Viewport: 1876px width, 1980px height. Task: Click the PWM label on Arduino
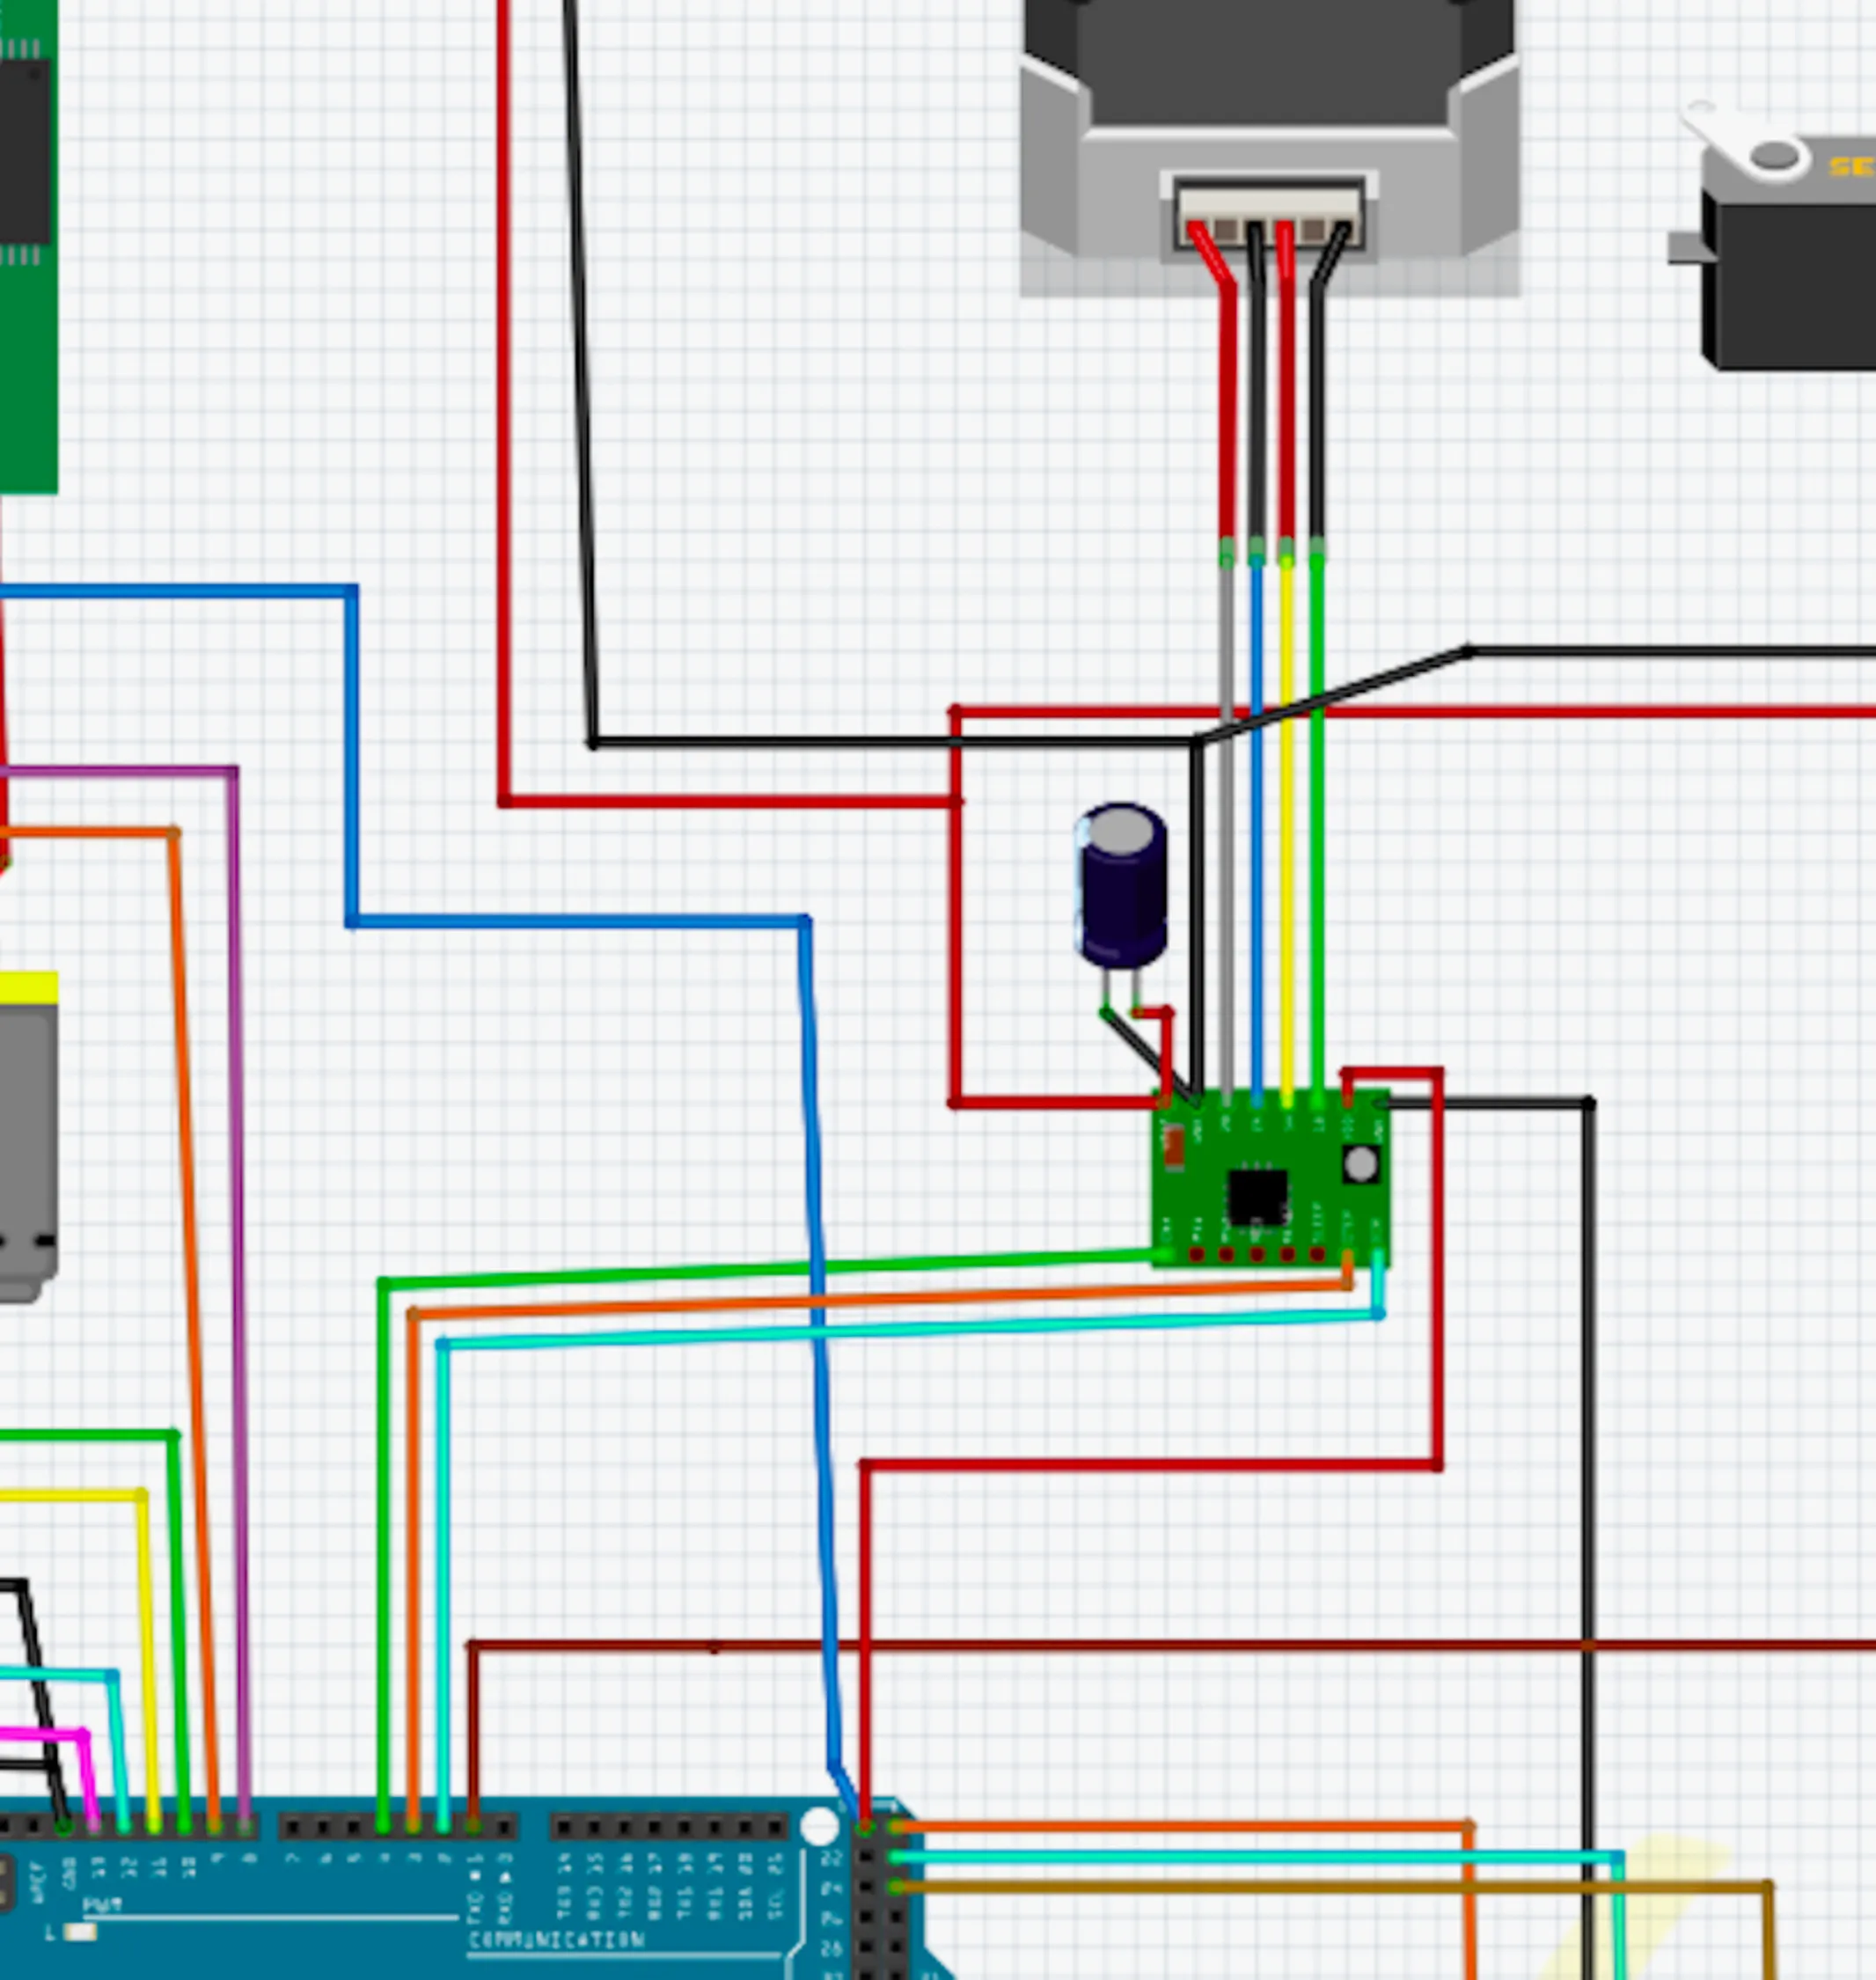coord(102,1905)
